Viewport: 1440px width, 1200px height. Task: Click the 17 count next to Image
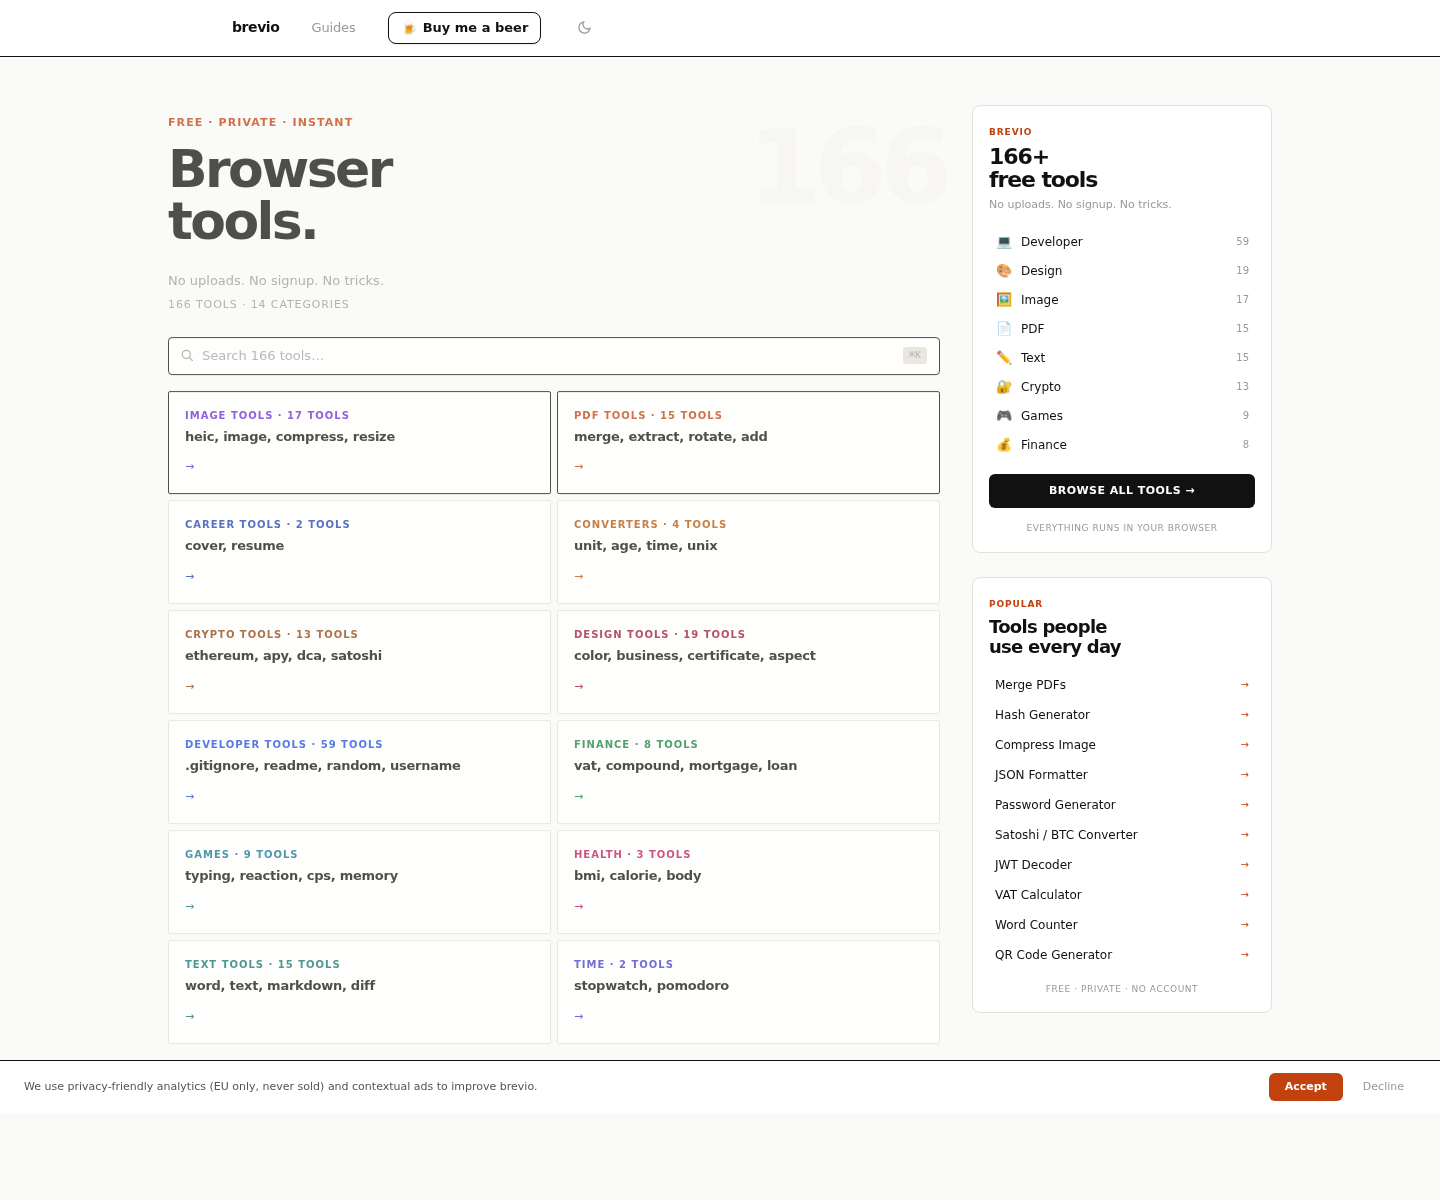(1242, 300)
